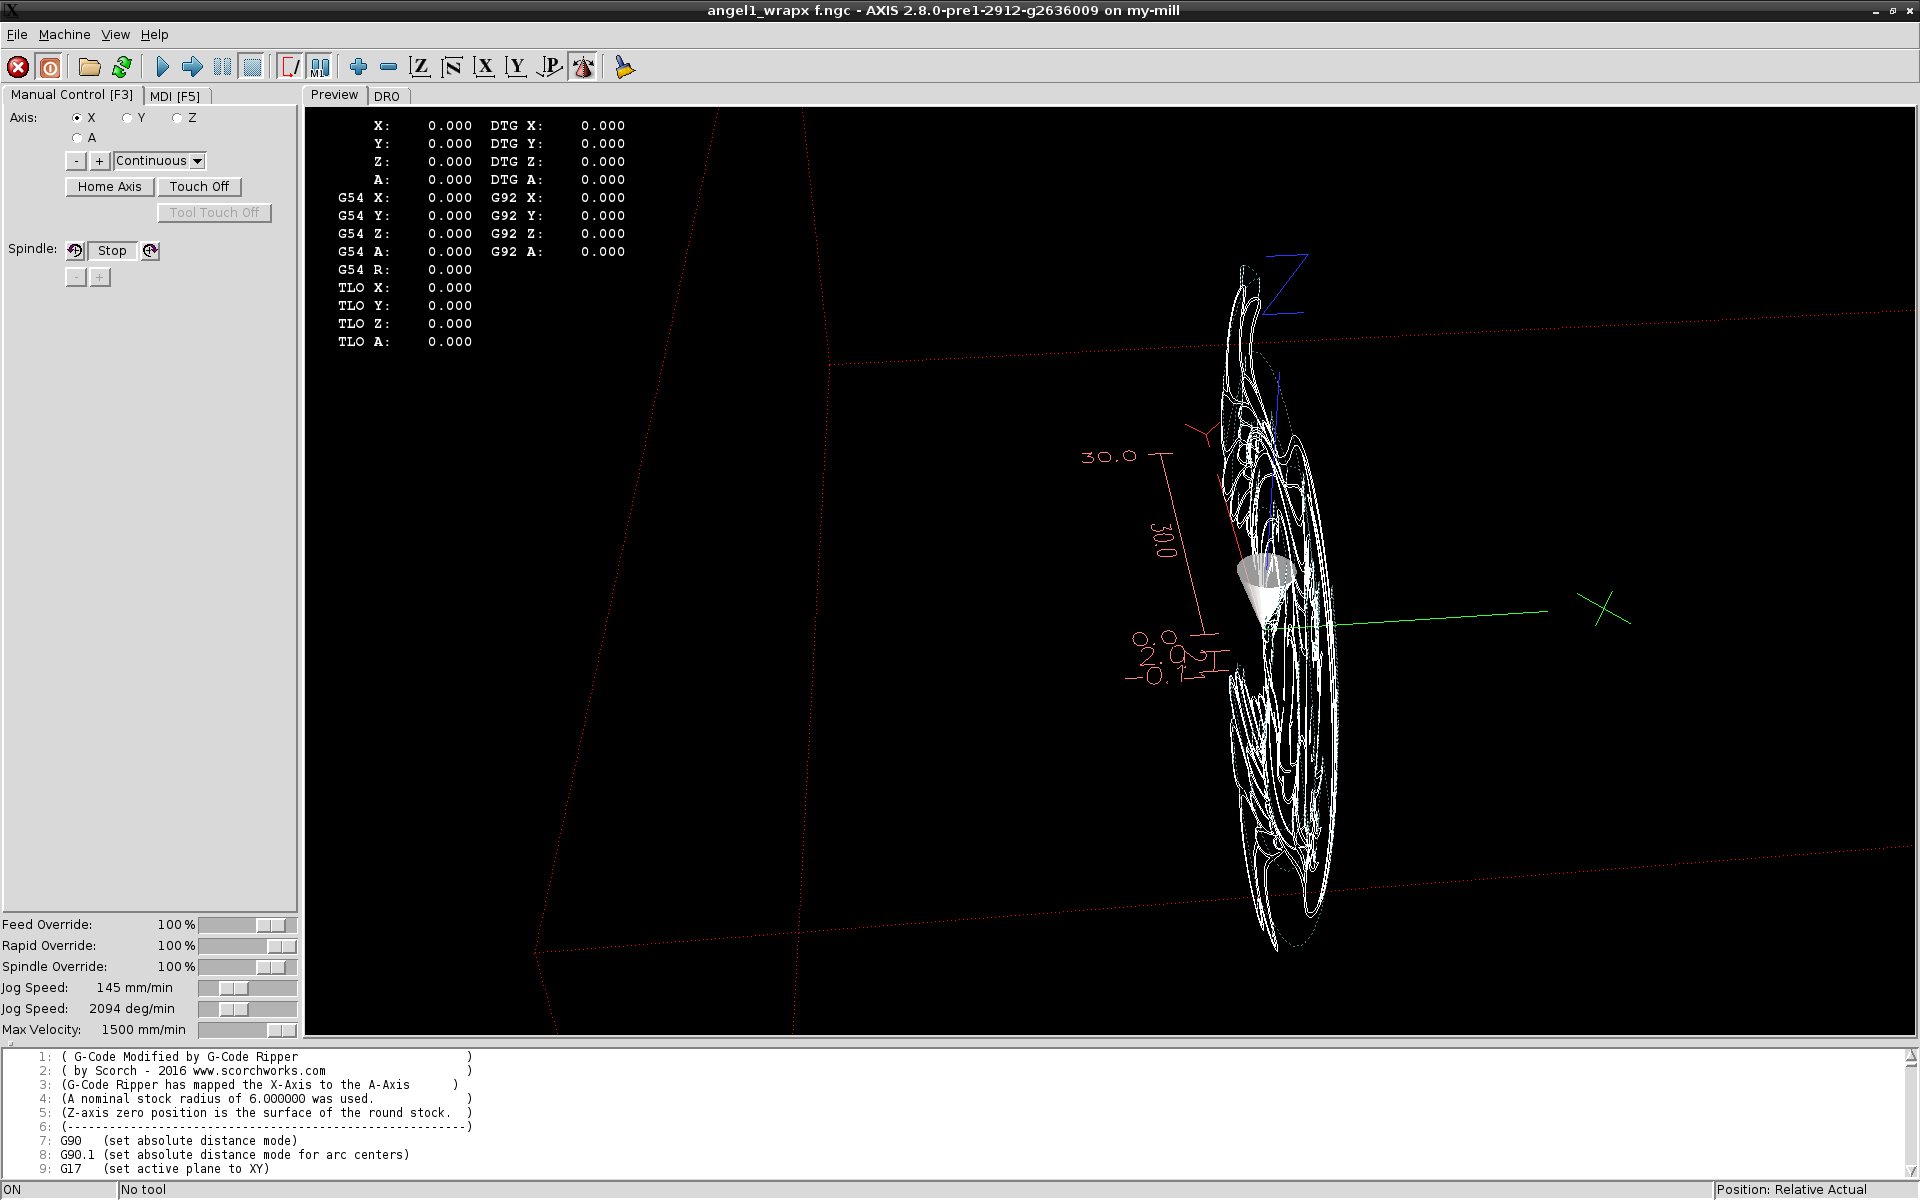The width and height of the screenshot is (1920, 1200).
Task: Switch to the MDI [F5] tab
Action: (x=175, y=96)
